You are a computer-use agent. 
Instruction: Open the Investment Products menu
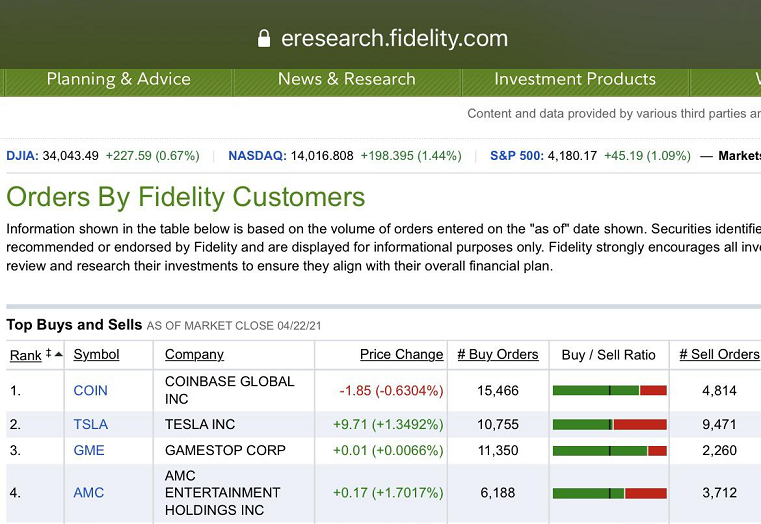coord(575,79)
